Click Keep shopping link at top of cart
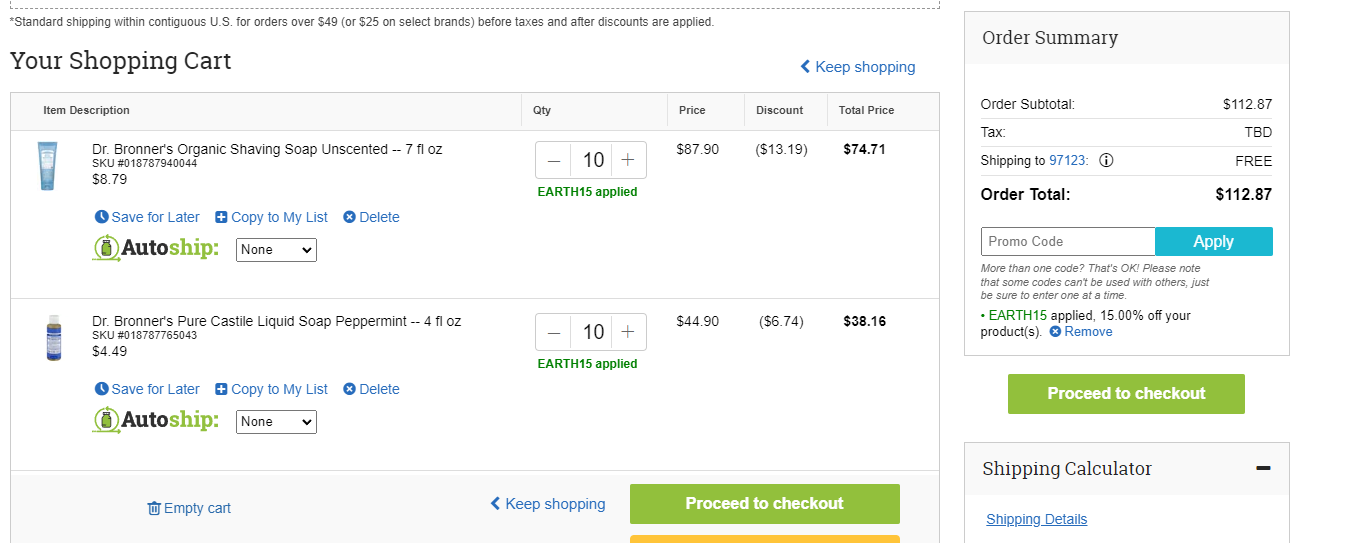The height and width of the screenshot is (543, 1347). coord(858,67)
